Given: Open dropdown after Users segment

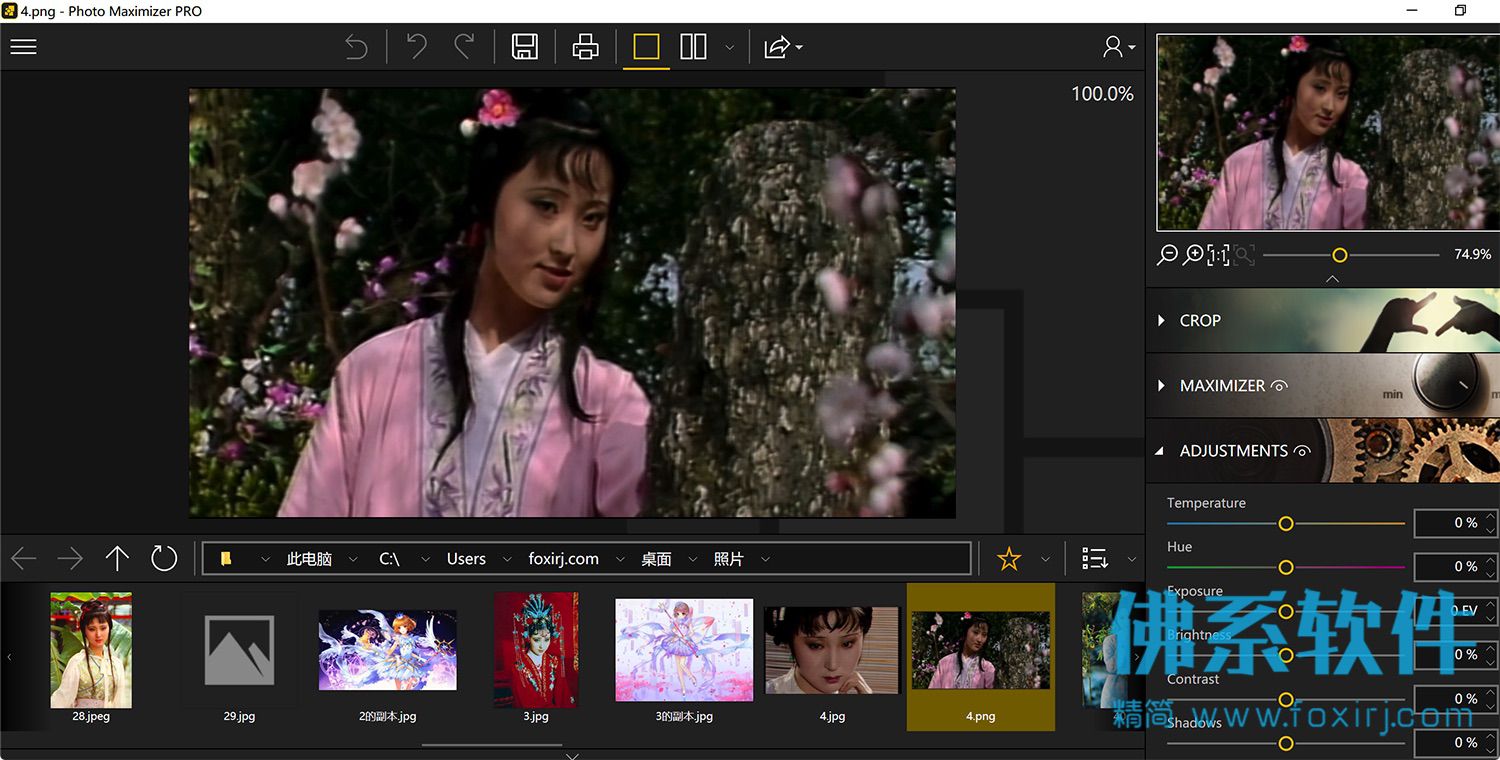Looking at the screenshot, I should 508,559.
